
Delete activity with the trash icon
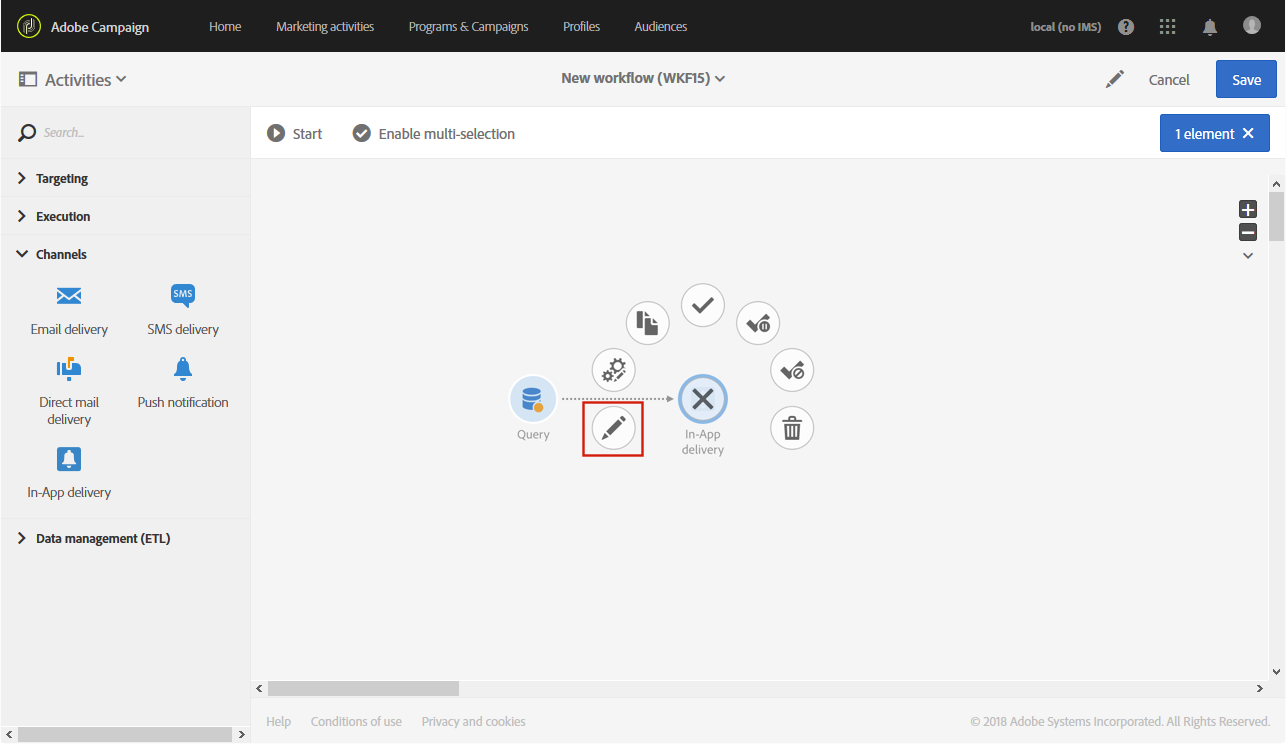(x=792, y=429)
